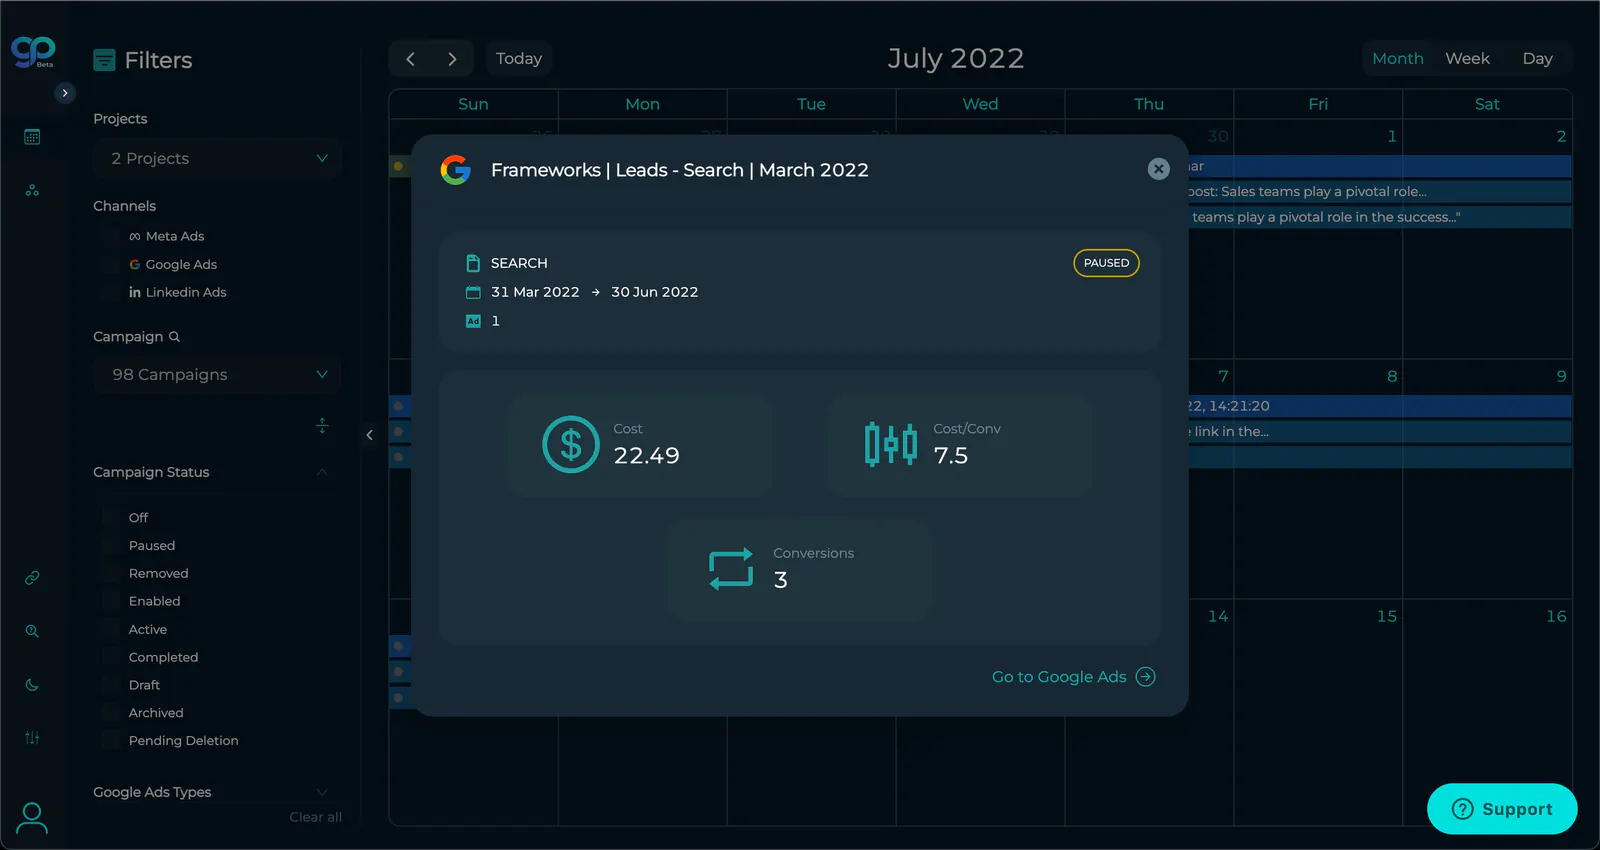Image resolution: width=1600 pixels, height=850 pixels.
Task: Clear all filters
Action: (316, 817)
